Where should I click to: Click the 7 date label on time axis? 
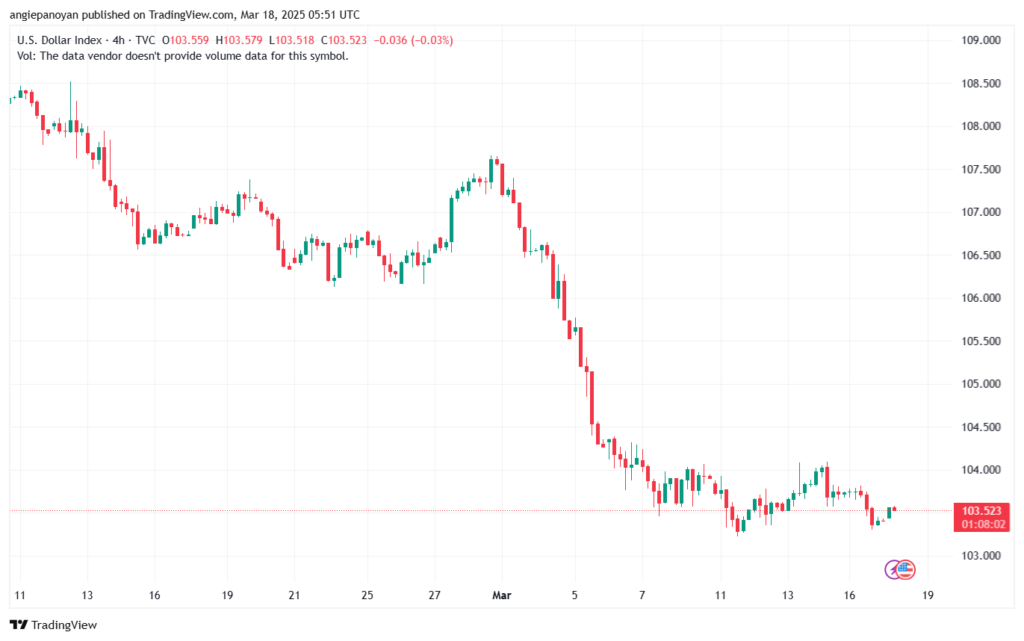click(642, 595)
